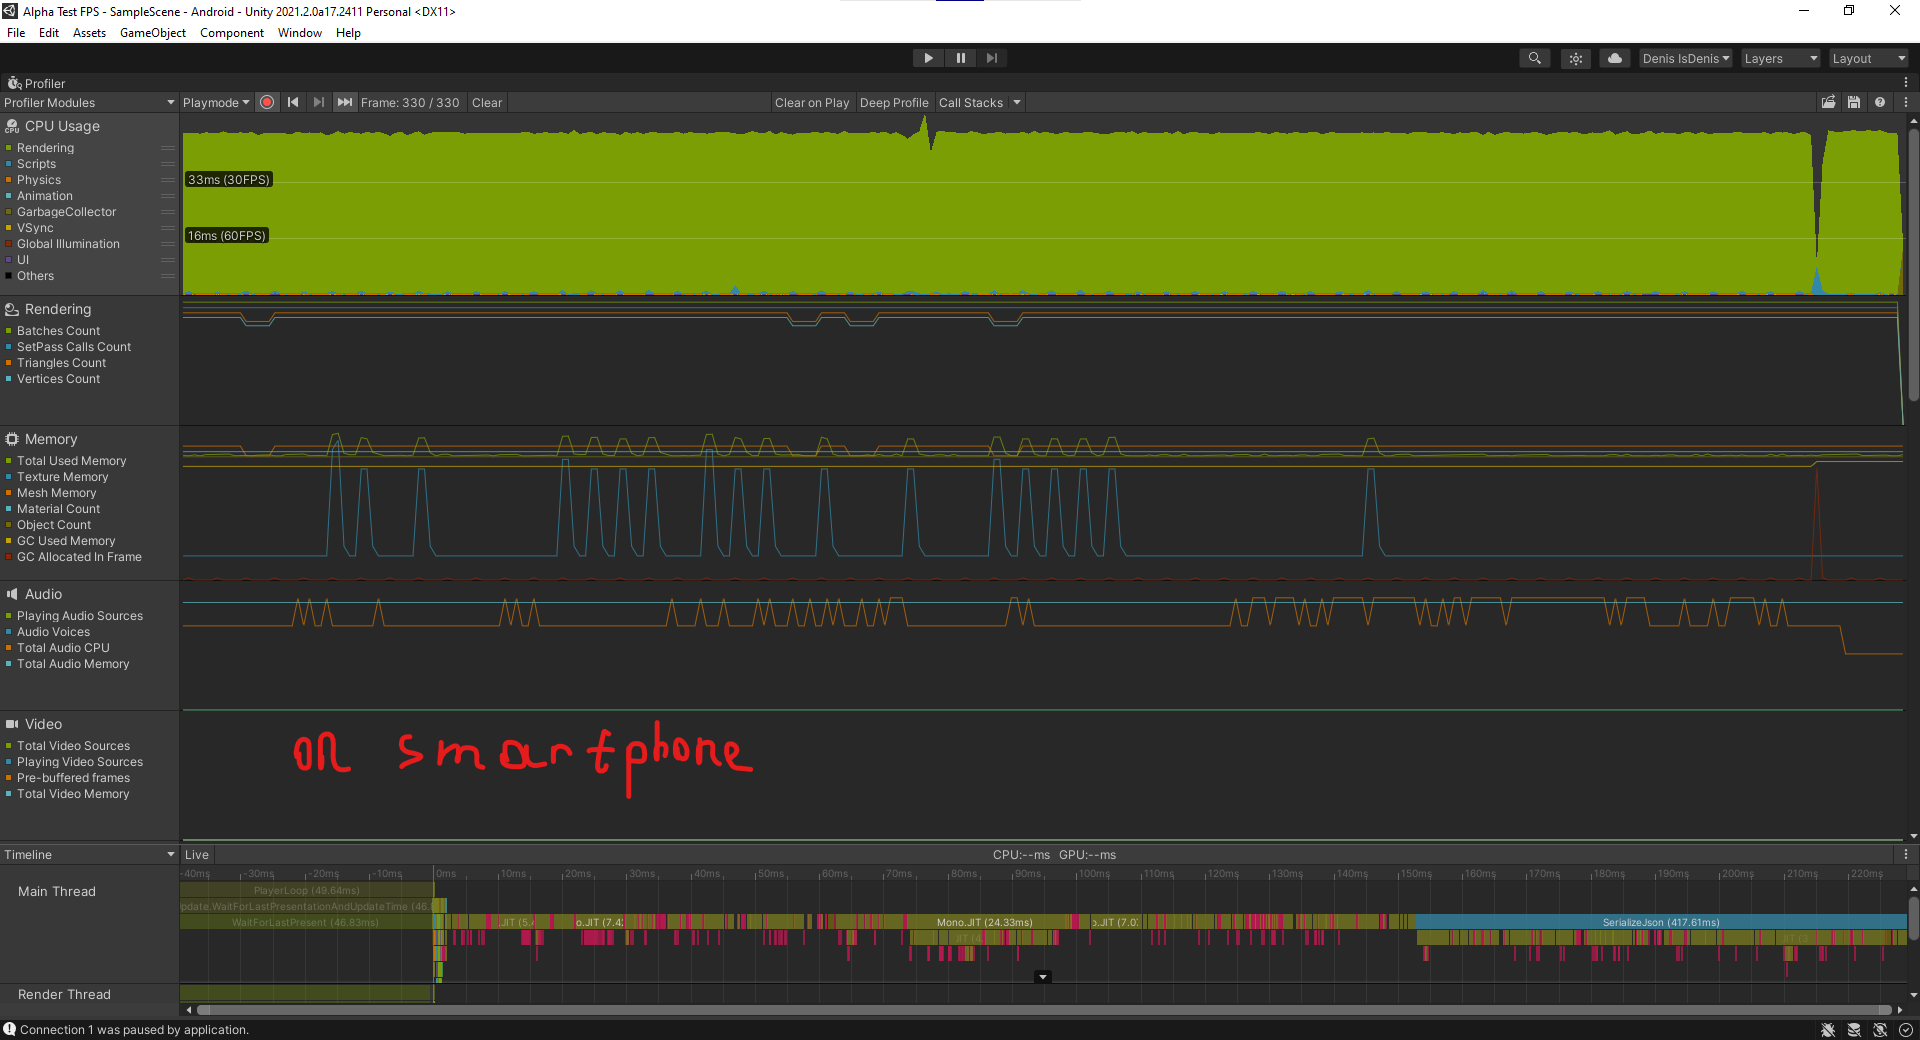The width and height of the screenshot is (1920, 1040).
Task: Open the Layers dropdown
Action: pos(1781,58)
